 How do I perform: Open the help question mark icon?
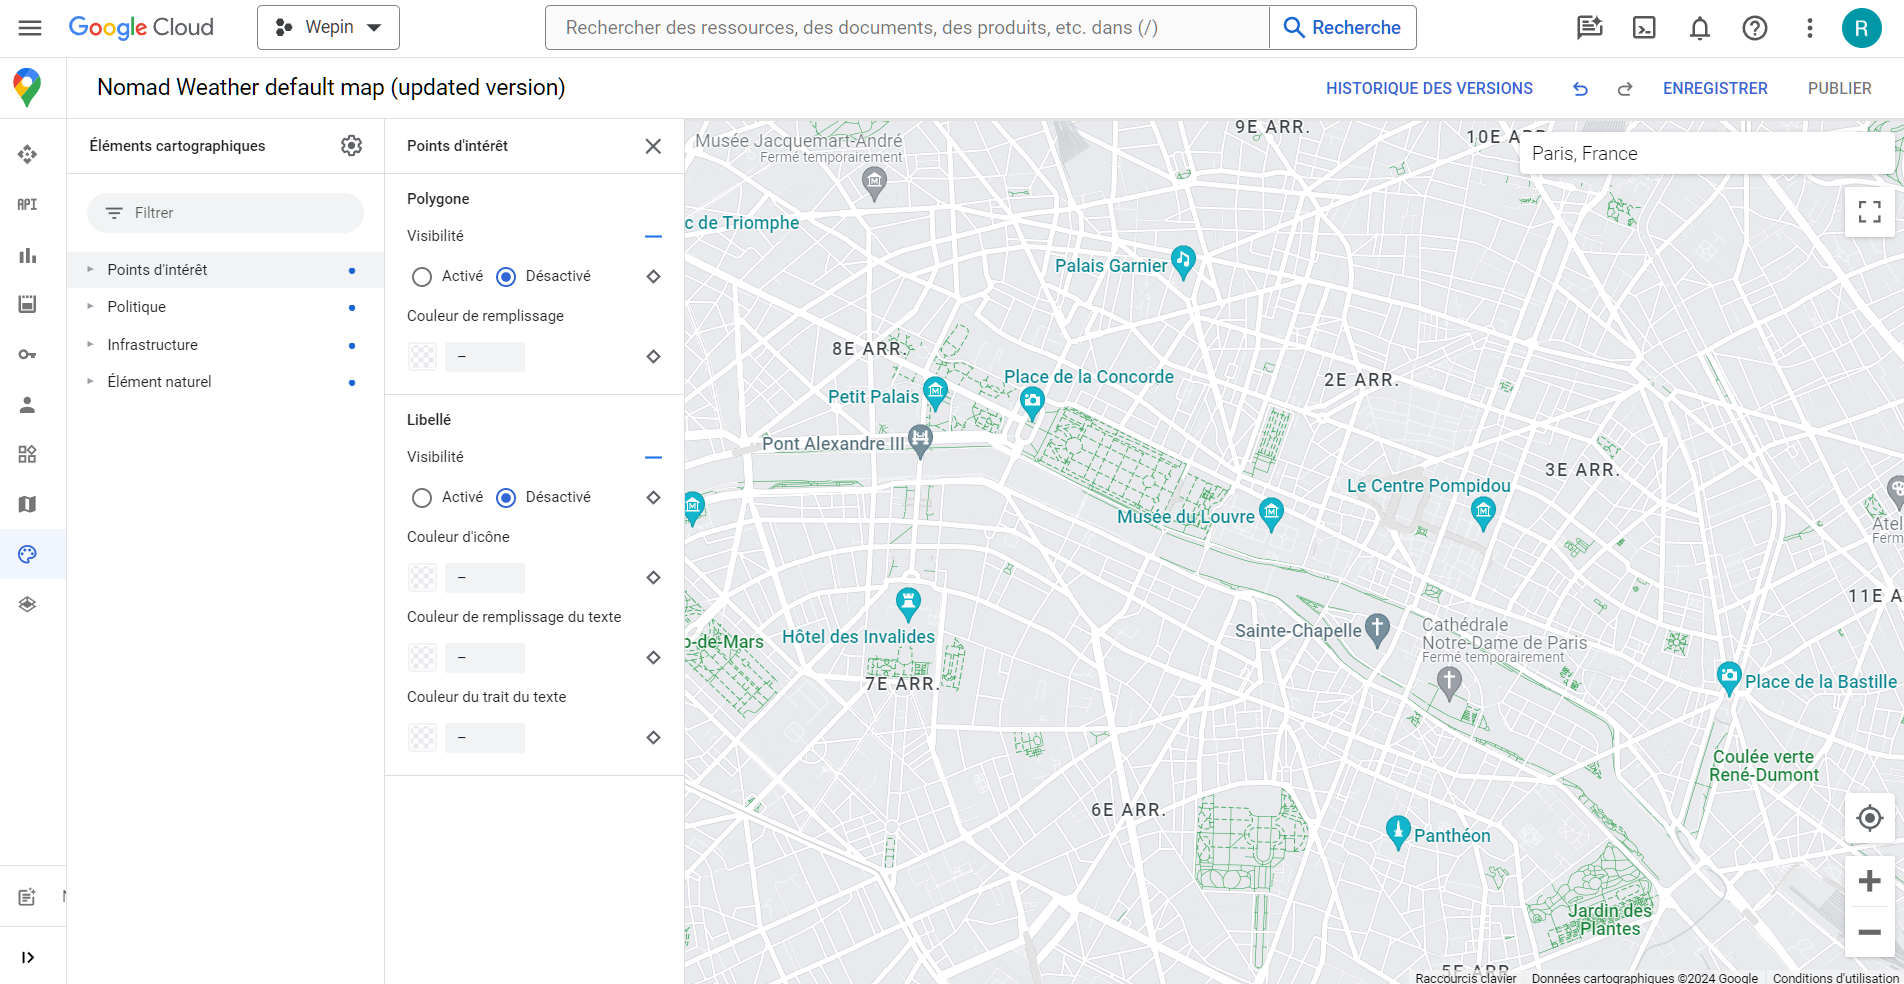pos(1754,28)
